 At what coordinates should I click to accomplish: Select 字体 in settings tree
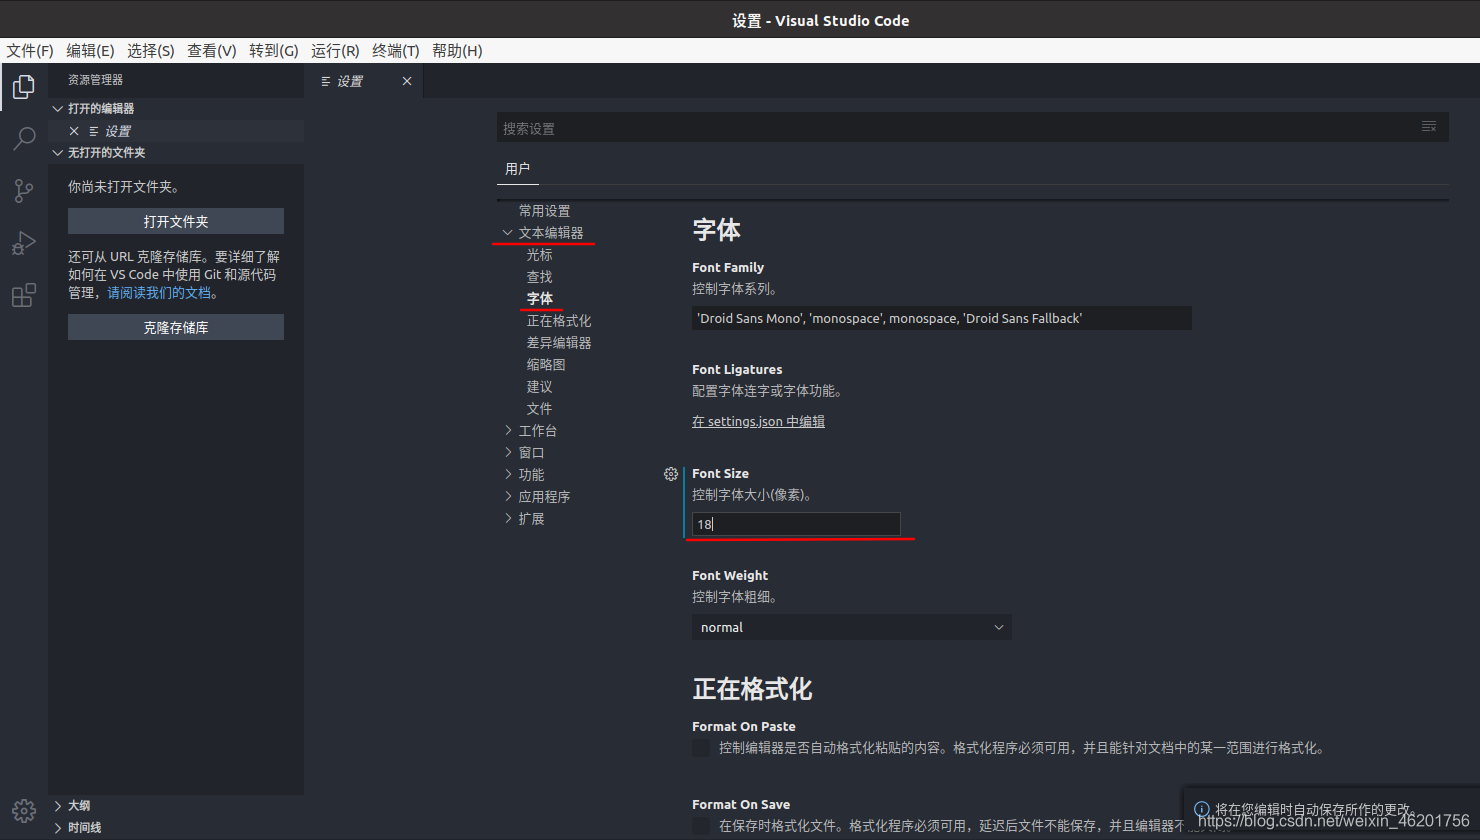pos(540,299)
